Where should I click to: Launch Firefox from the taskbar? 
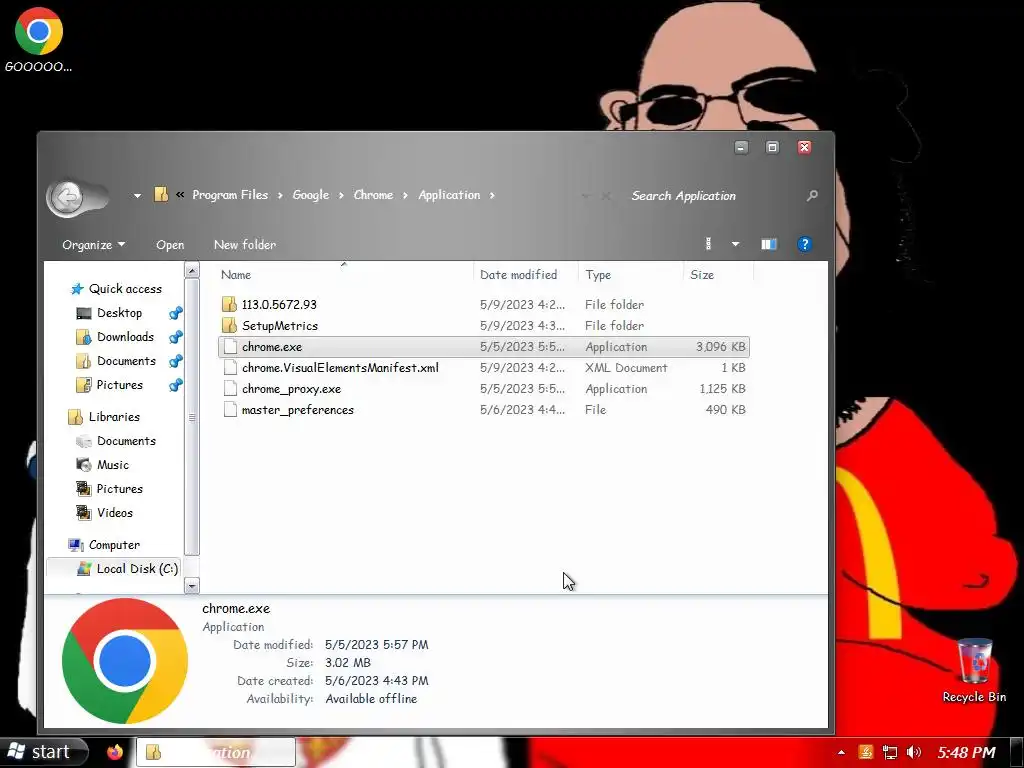116,752
